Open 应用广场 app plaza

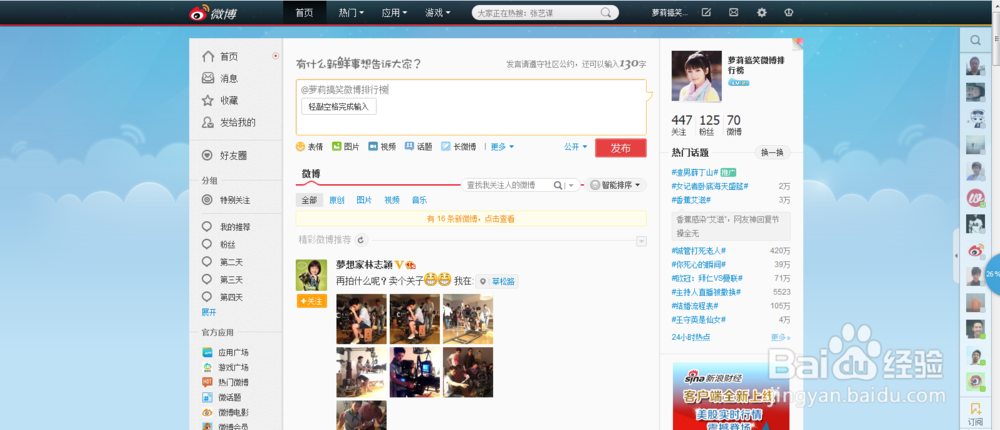coord(226,353)
